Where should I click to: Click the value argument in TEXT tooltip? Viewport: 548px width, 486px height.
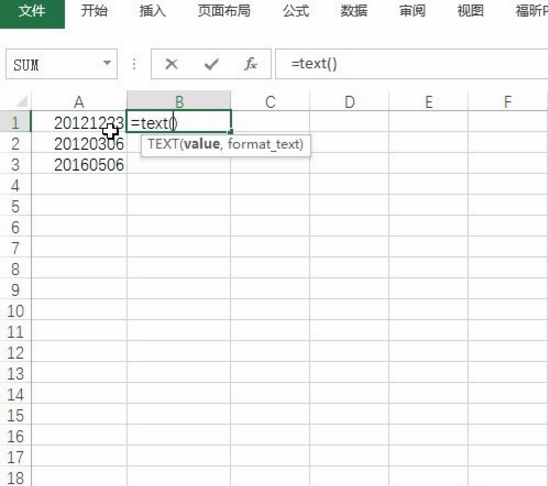(202, 144)
